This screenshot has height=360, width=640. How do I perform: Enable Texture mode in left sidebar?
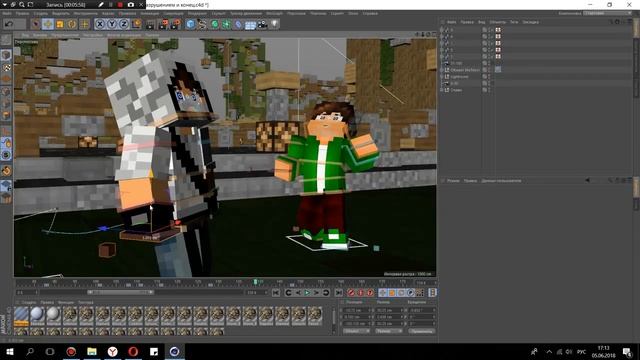point(6,67)
